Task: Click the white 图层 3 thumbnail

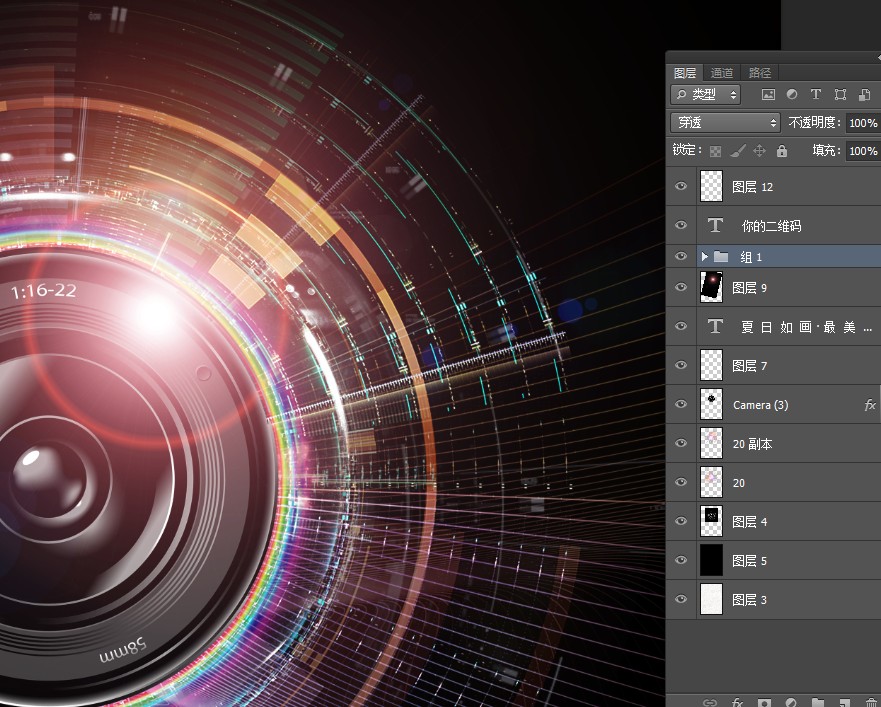Action: [711, 599]
